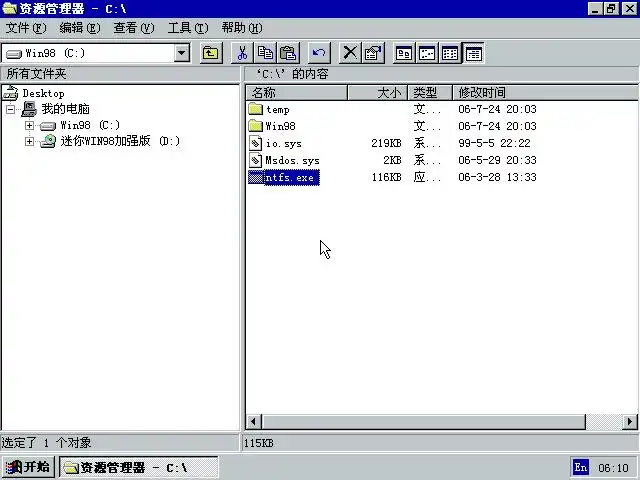Open the 工具(T) menu
Viewport: 640px width, 480px height.
[188, 28]
